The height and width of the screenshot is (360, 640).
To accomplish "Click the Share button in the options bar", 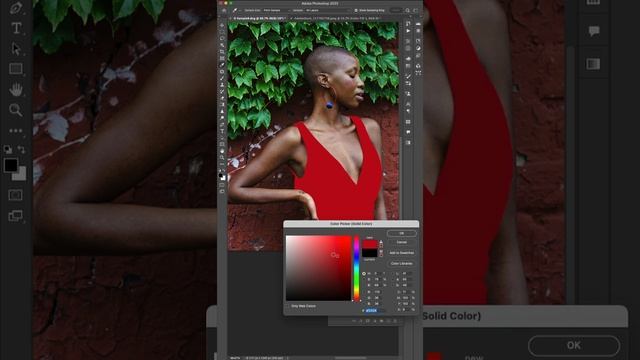I will 396,10.
